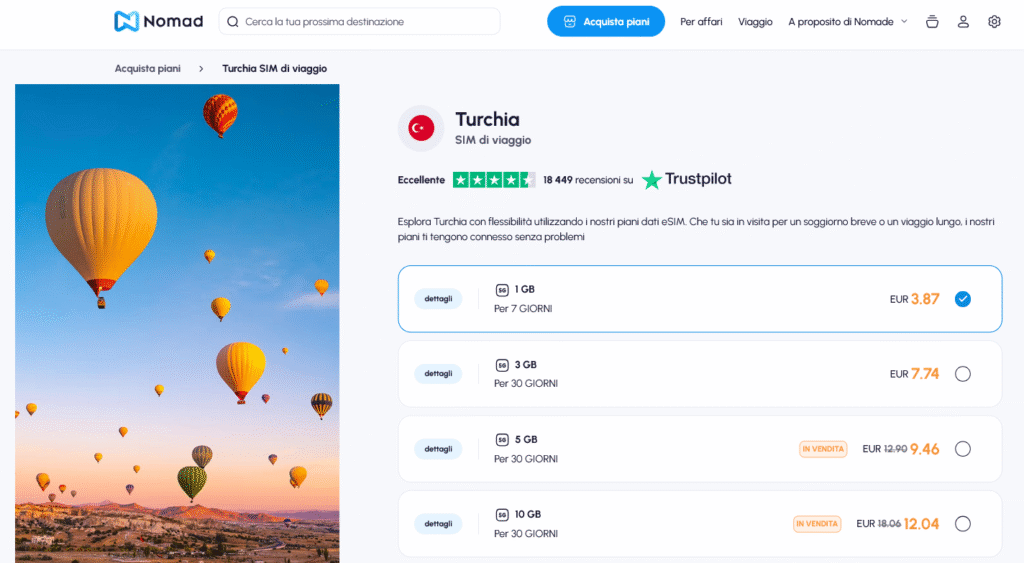The width and height of the screenshot is (1024, 563).
Task: Open the user account profile icon
Action: [x=963, y=21]
